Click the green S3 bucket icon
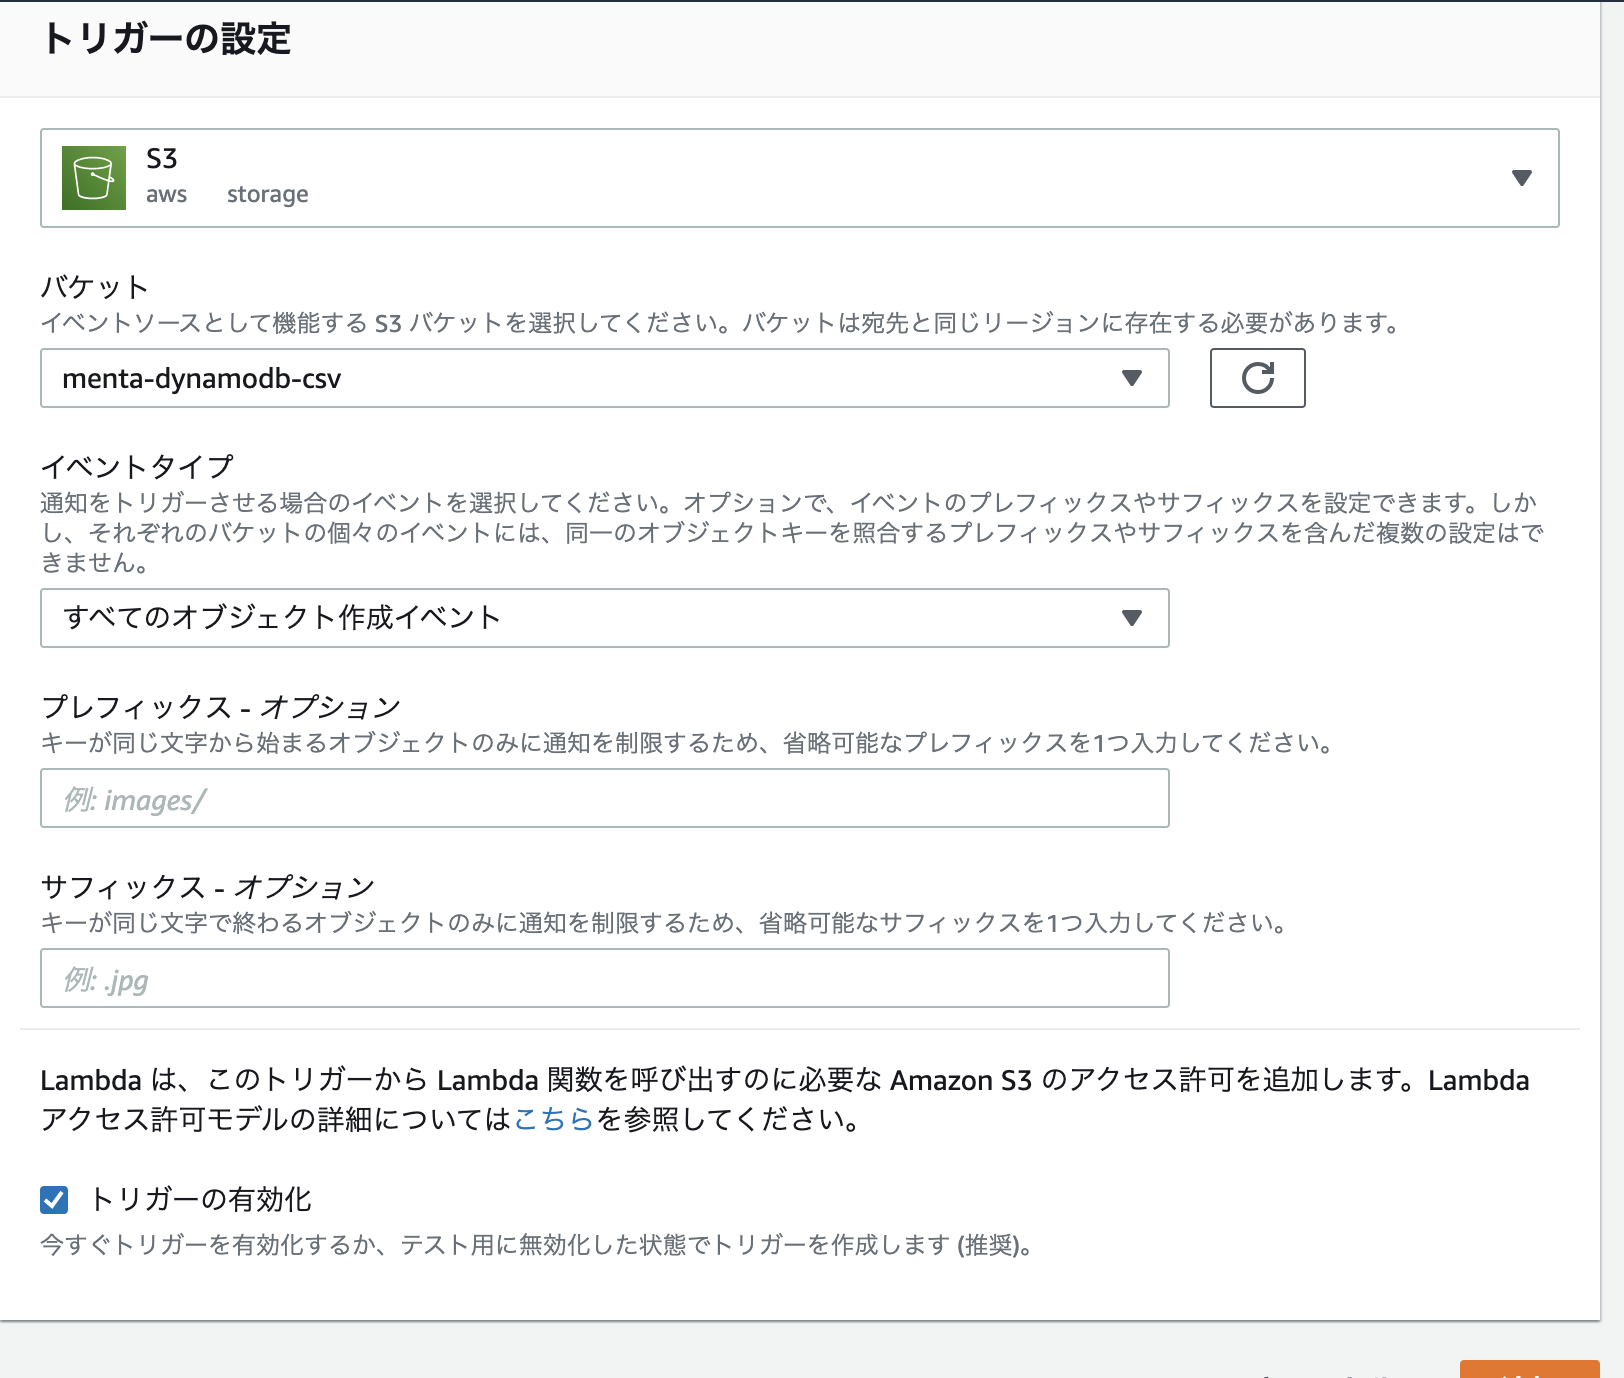This screenshot has height=1378, width=1624. pos(94,178)
